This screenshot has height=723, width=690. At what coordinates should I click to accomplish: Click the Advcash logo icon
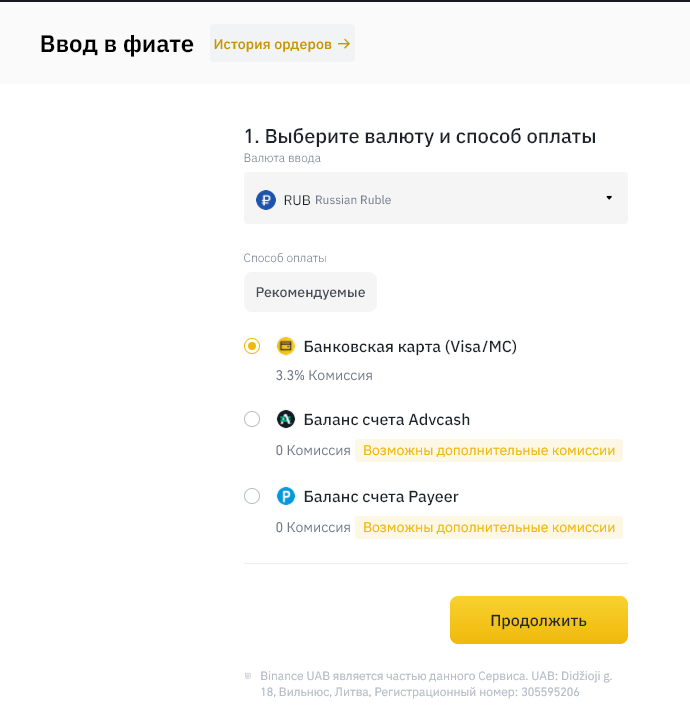[285, 419]
